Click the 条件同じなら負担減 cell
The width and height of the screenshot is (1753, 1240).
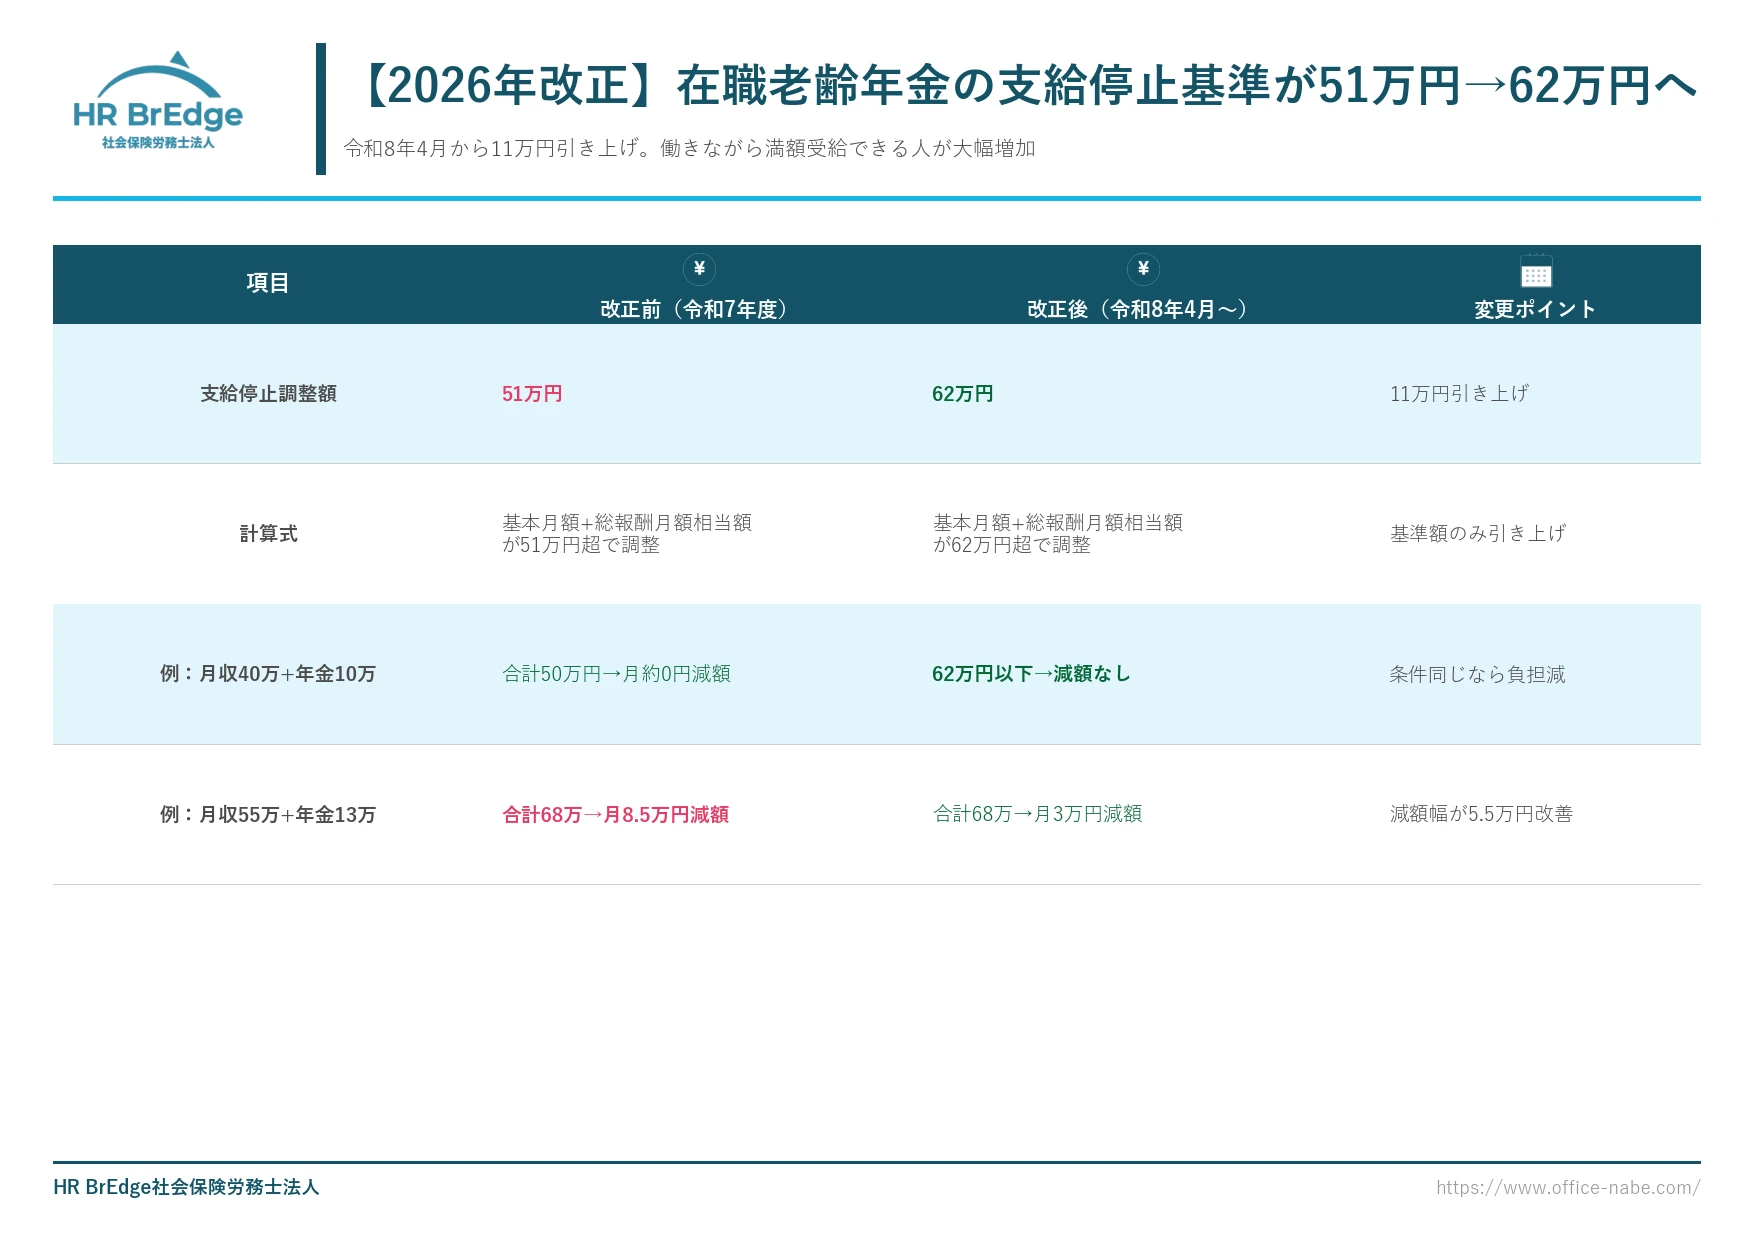coord(1477,674)
